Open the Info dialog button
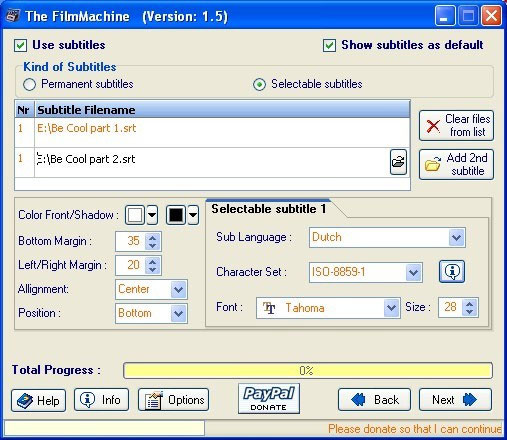 point(101,399)
